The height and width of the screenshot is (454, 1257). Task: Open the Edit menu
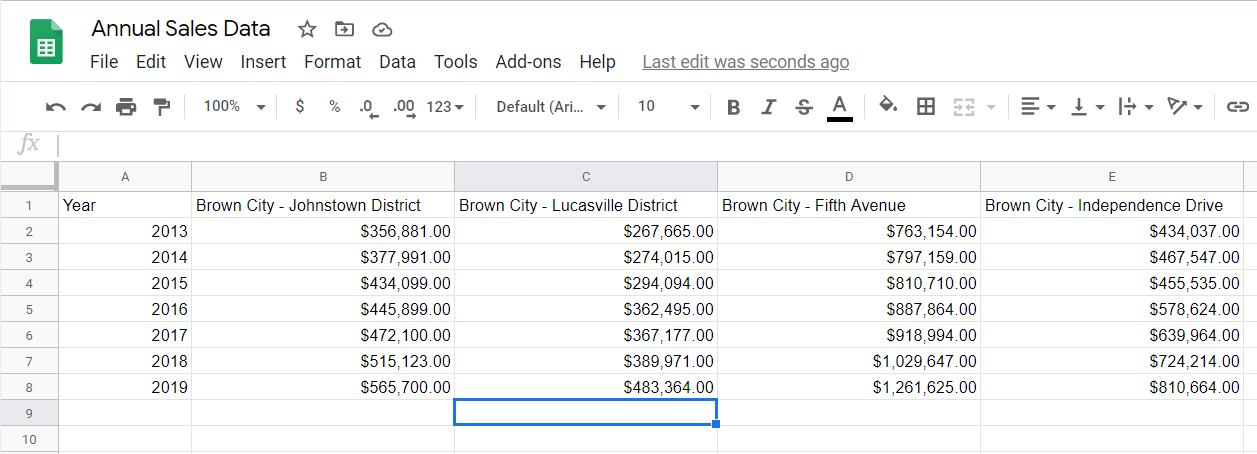tap(151, 62)
